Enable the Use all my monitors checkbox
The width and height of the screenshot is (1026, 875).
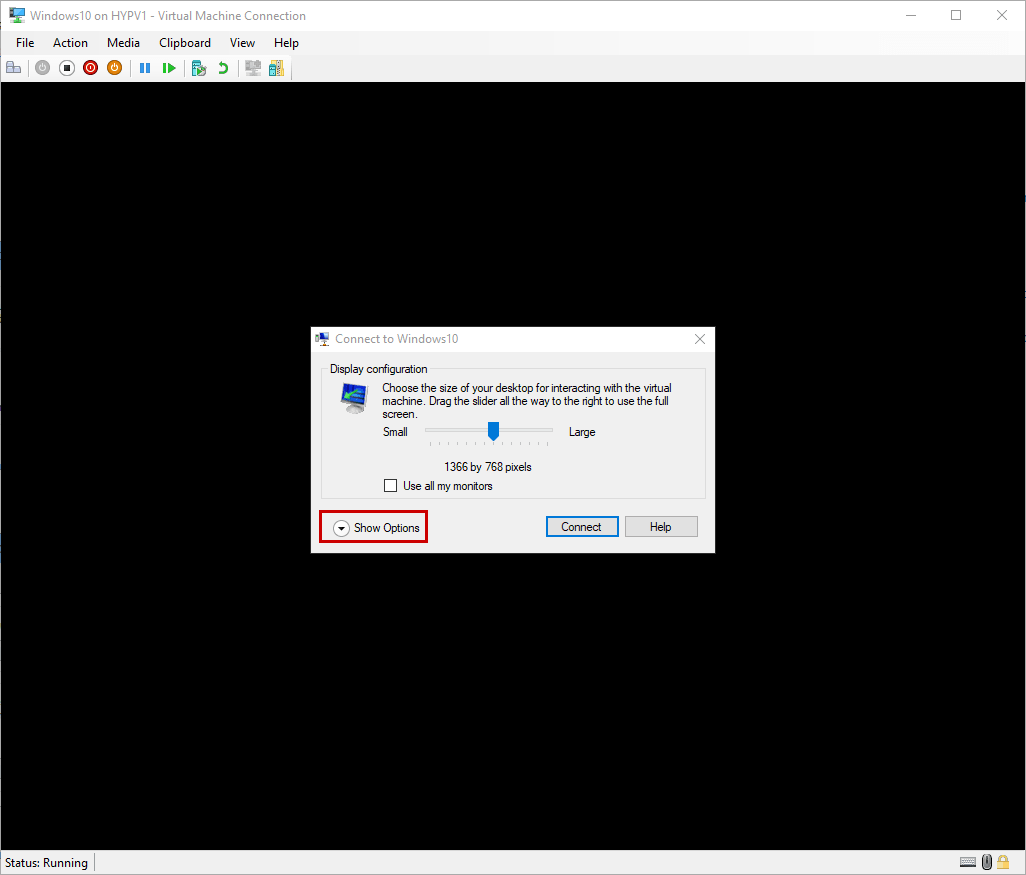coord(391,486)
